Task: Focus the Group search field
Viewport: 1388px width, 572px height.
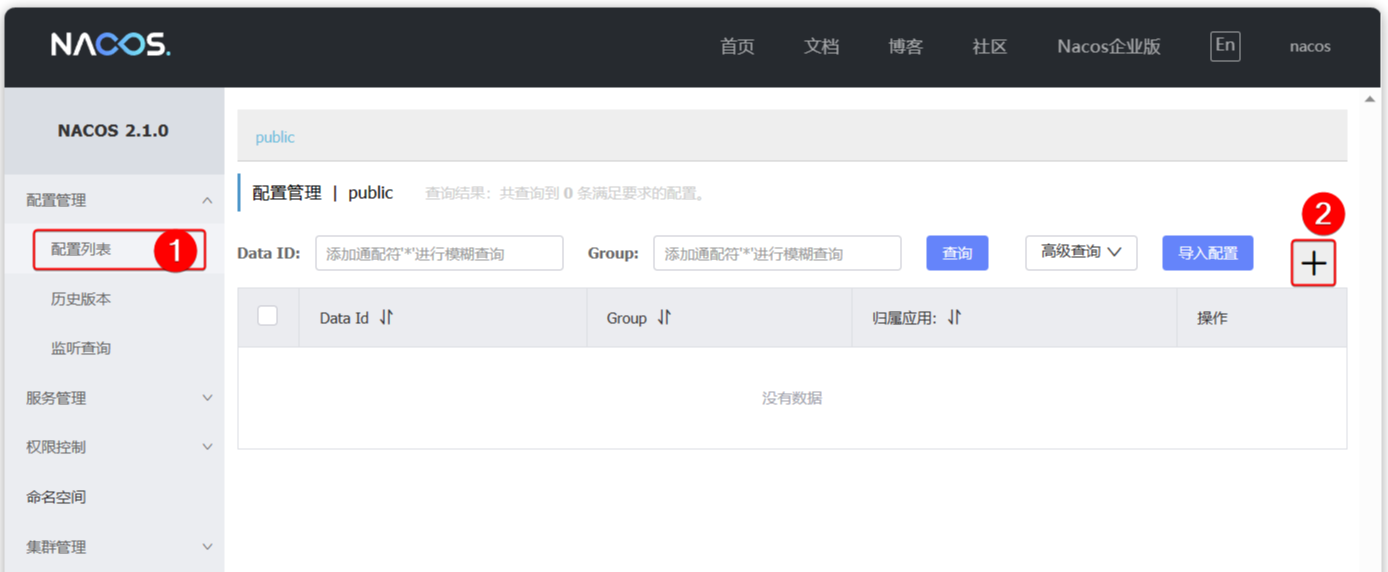Action: 777,253
